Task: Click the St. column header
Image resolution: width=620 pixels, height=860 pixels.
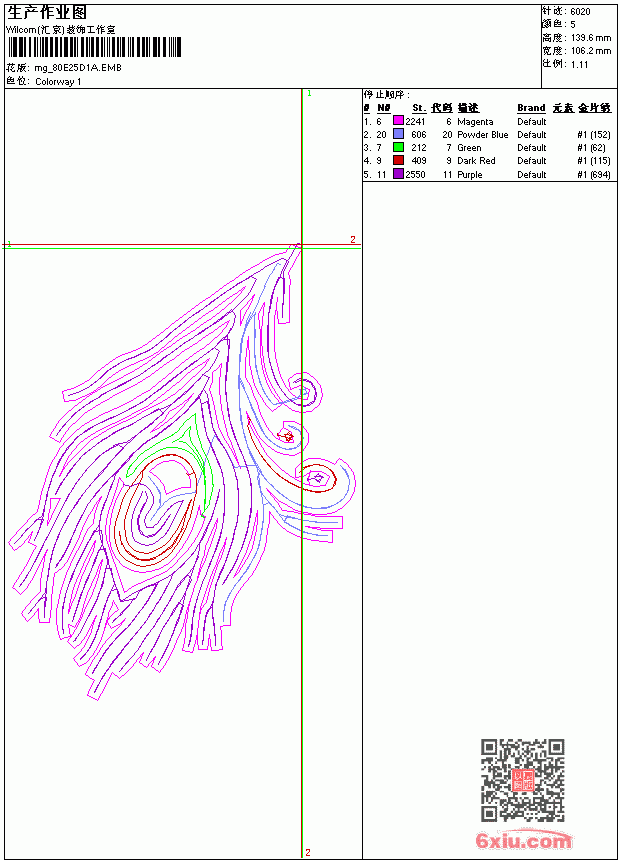Action: [x=419, y=108]
